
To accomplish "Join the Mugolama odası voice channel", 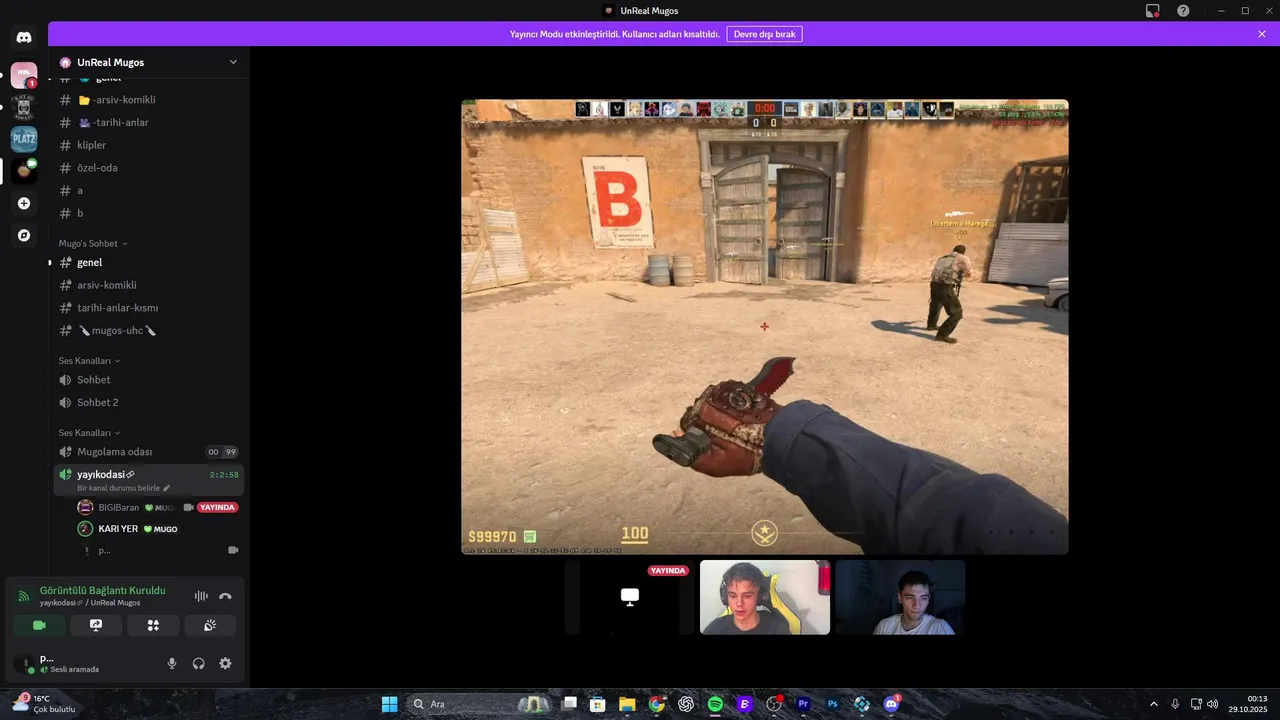I will tap(149, 452).
